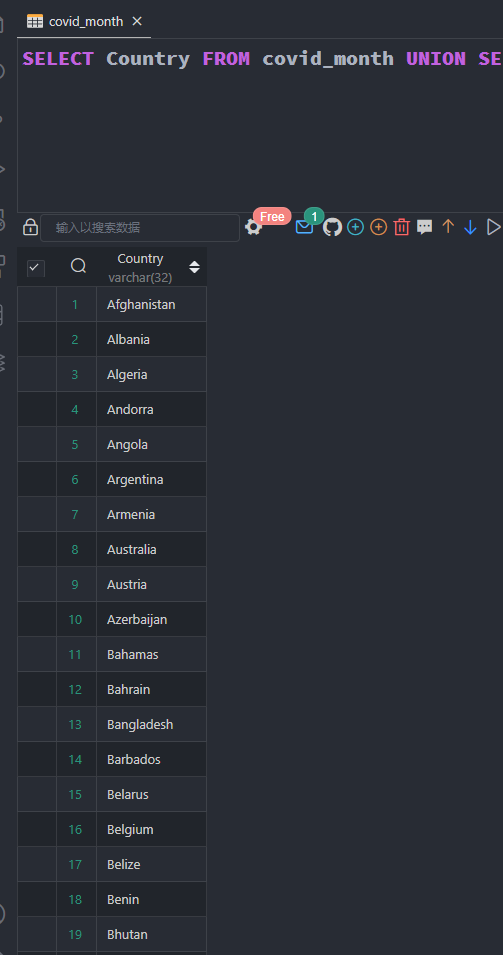This screenshot has width=503, height=955.
Task: Select the Austria cell
Action: (152, 585)
